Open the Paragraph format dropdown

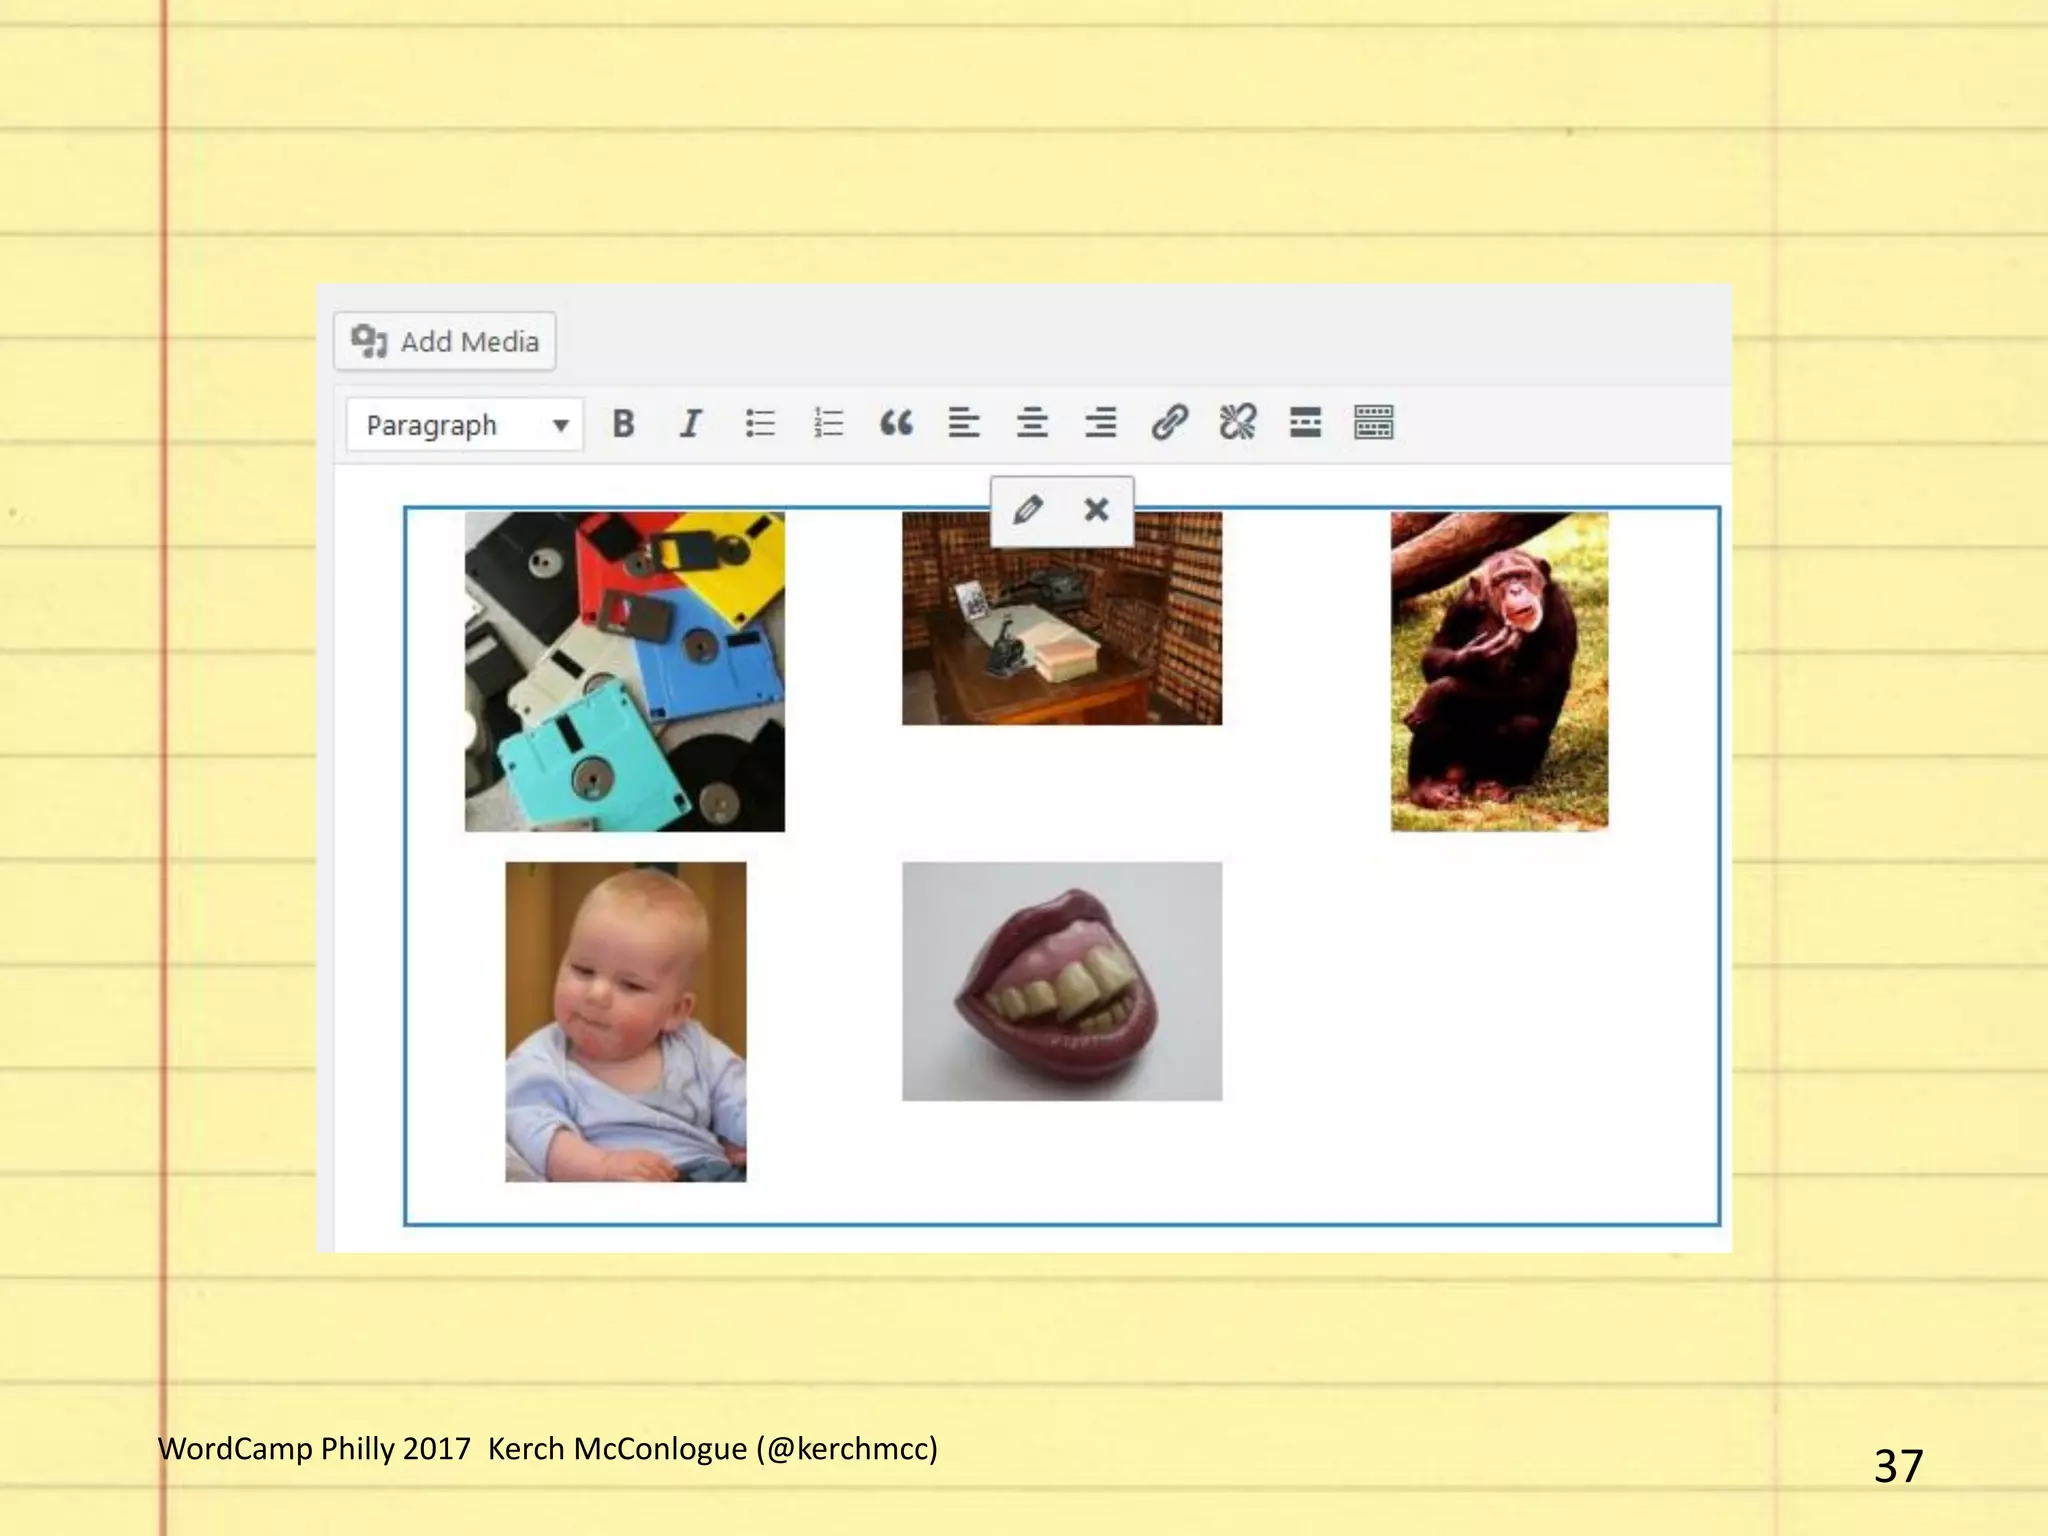click(x=465, y=425)
